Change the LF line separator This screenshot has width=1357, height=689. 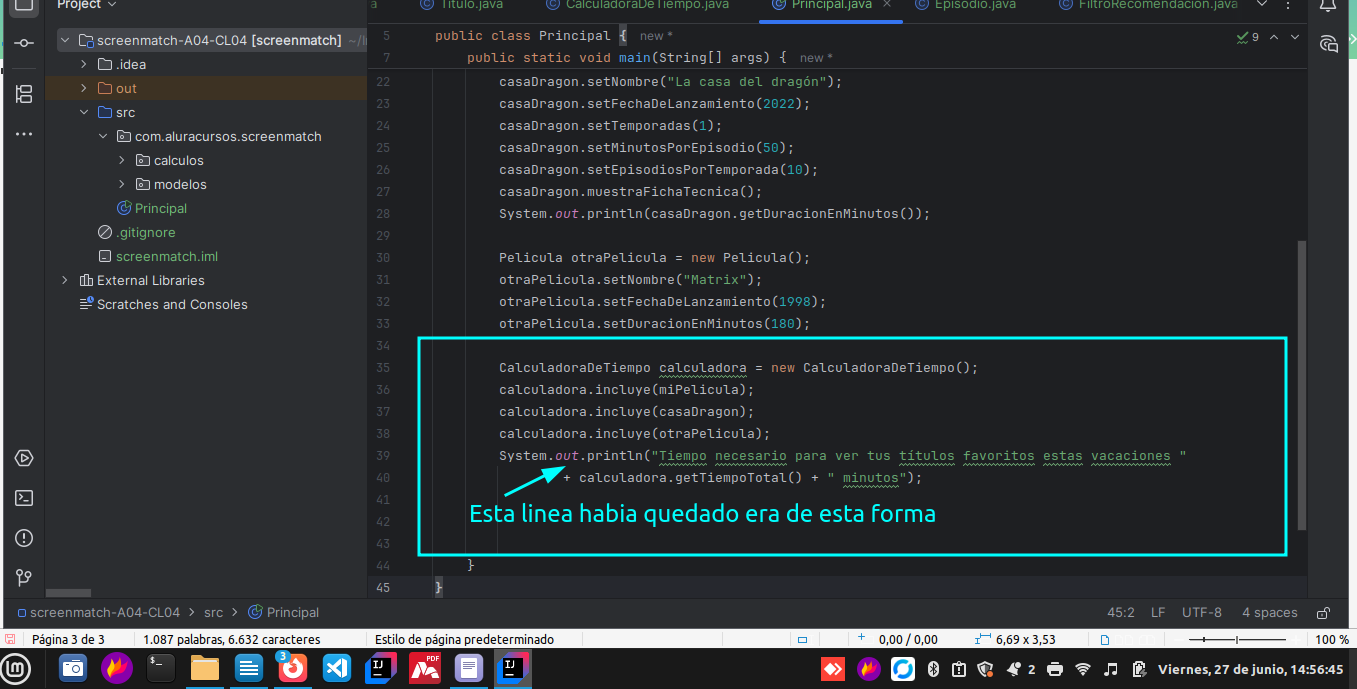tap(1158, 612)
